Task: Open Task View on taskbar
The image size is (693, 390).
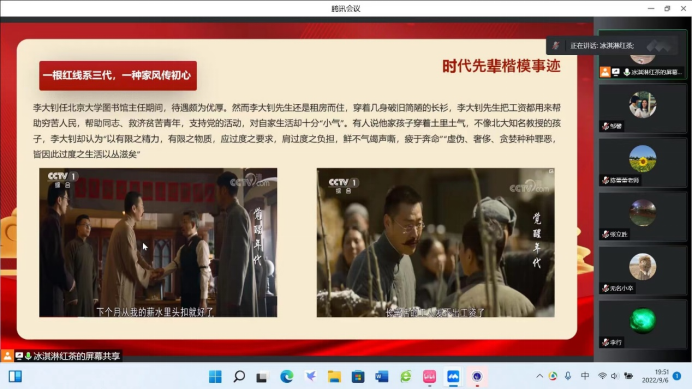Action: (x=263, y=377)
